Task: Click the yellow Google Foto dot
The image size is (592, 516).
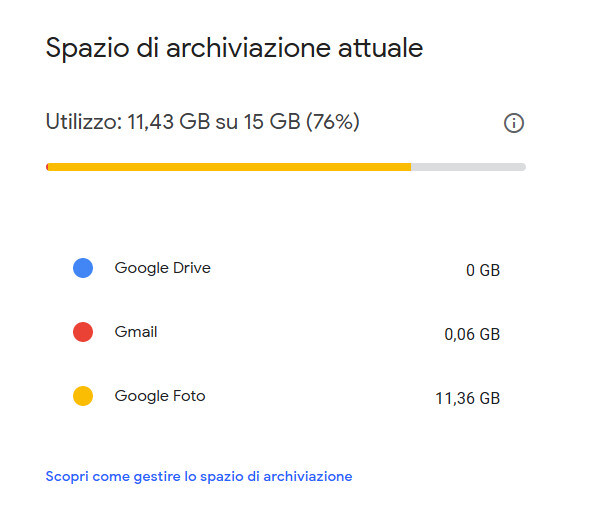Action: pyautogui.click(x=83, y=396)
